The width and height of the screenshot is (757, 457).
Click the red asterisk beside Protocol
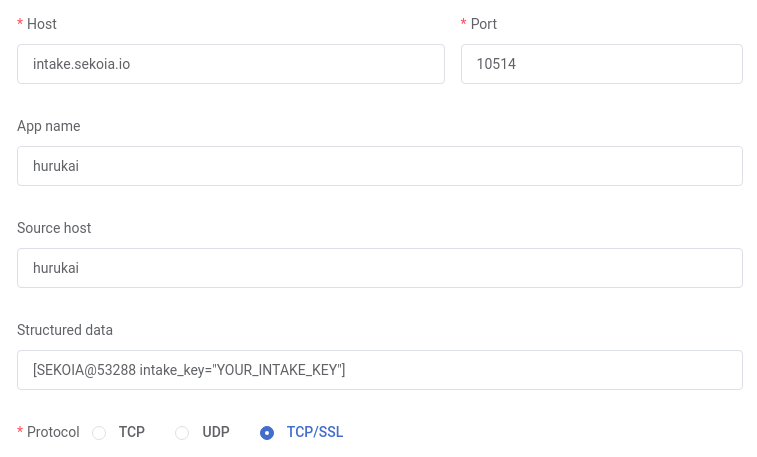20,432
